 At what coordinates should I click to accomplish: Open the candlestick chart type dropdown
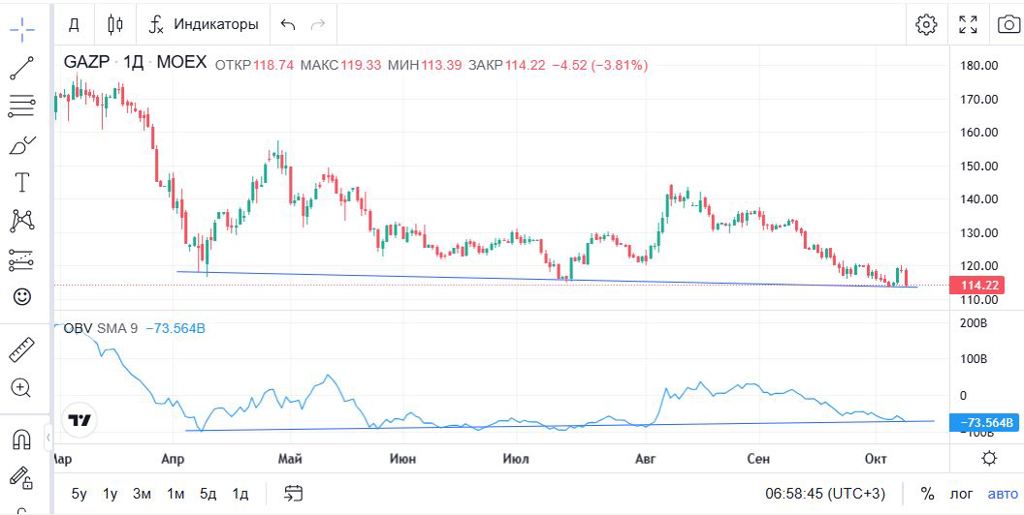pyautogui.click(x=115, y=24)
